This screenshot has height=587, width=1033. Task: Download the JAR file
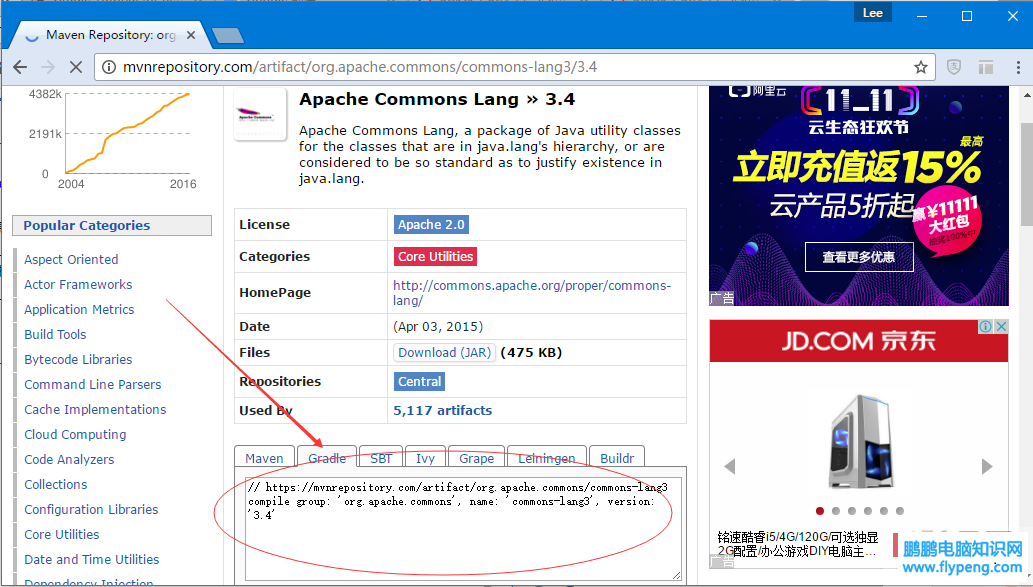tap(445, 352)
